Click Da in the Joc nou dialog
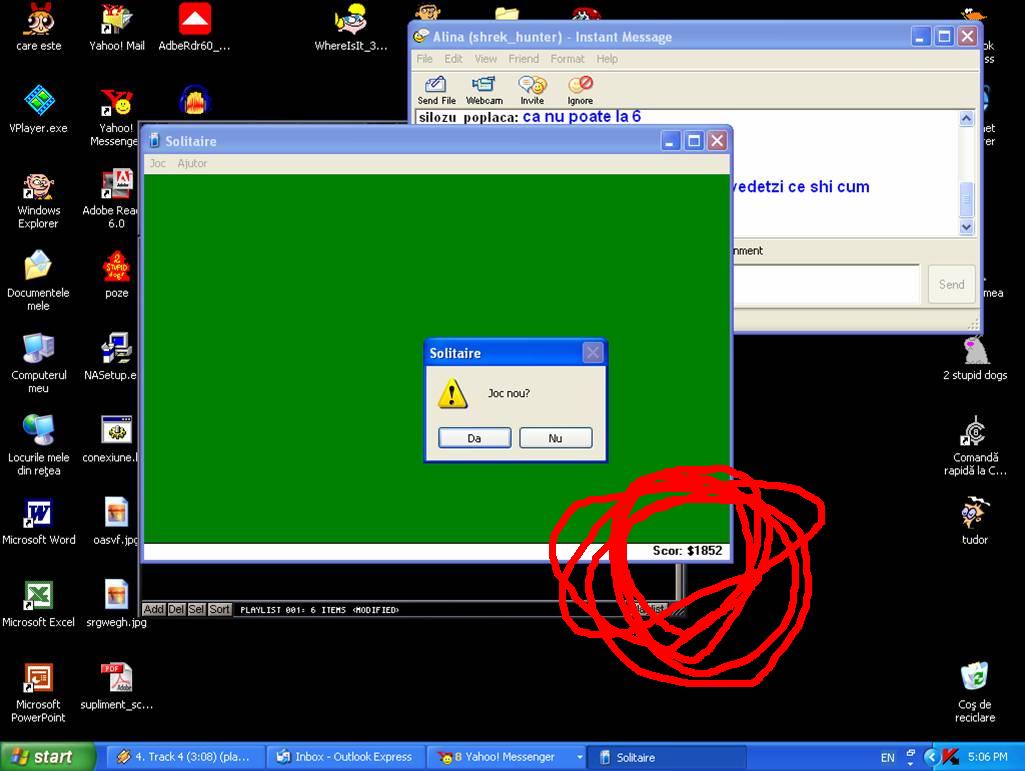 pyautogui.click(x=475, y=437)
